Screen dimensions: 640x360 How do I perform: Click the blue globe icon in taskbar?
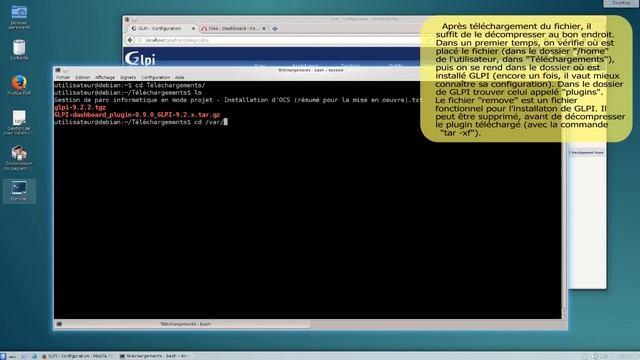[x=34, y=356]
